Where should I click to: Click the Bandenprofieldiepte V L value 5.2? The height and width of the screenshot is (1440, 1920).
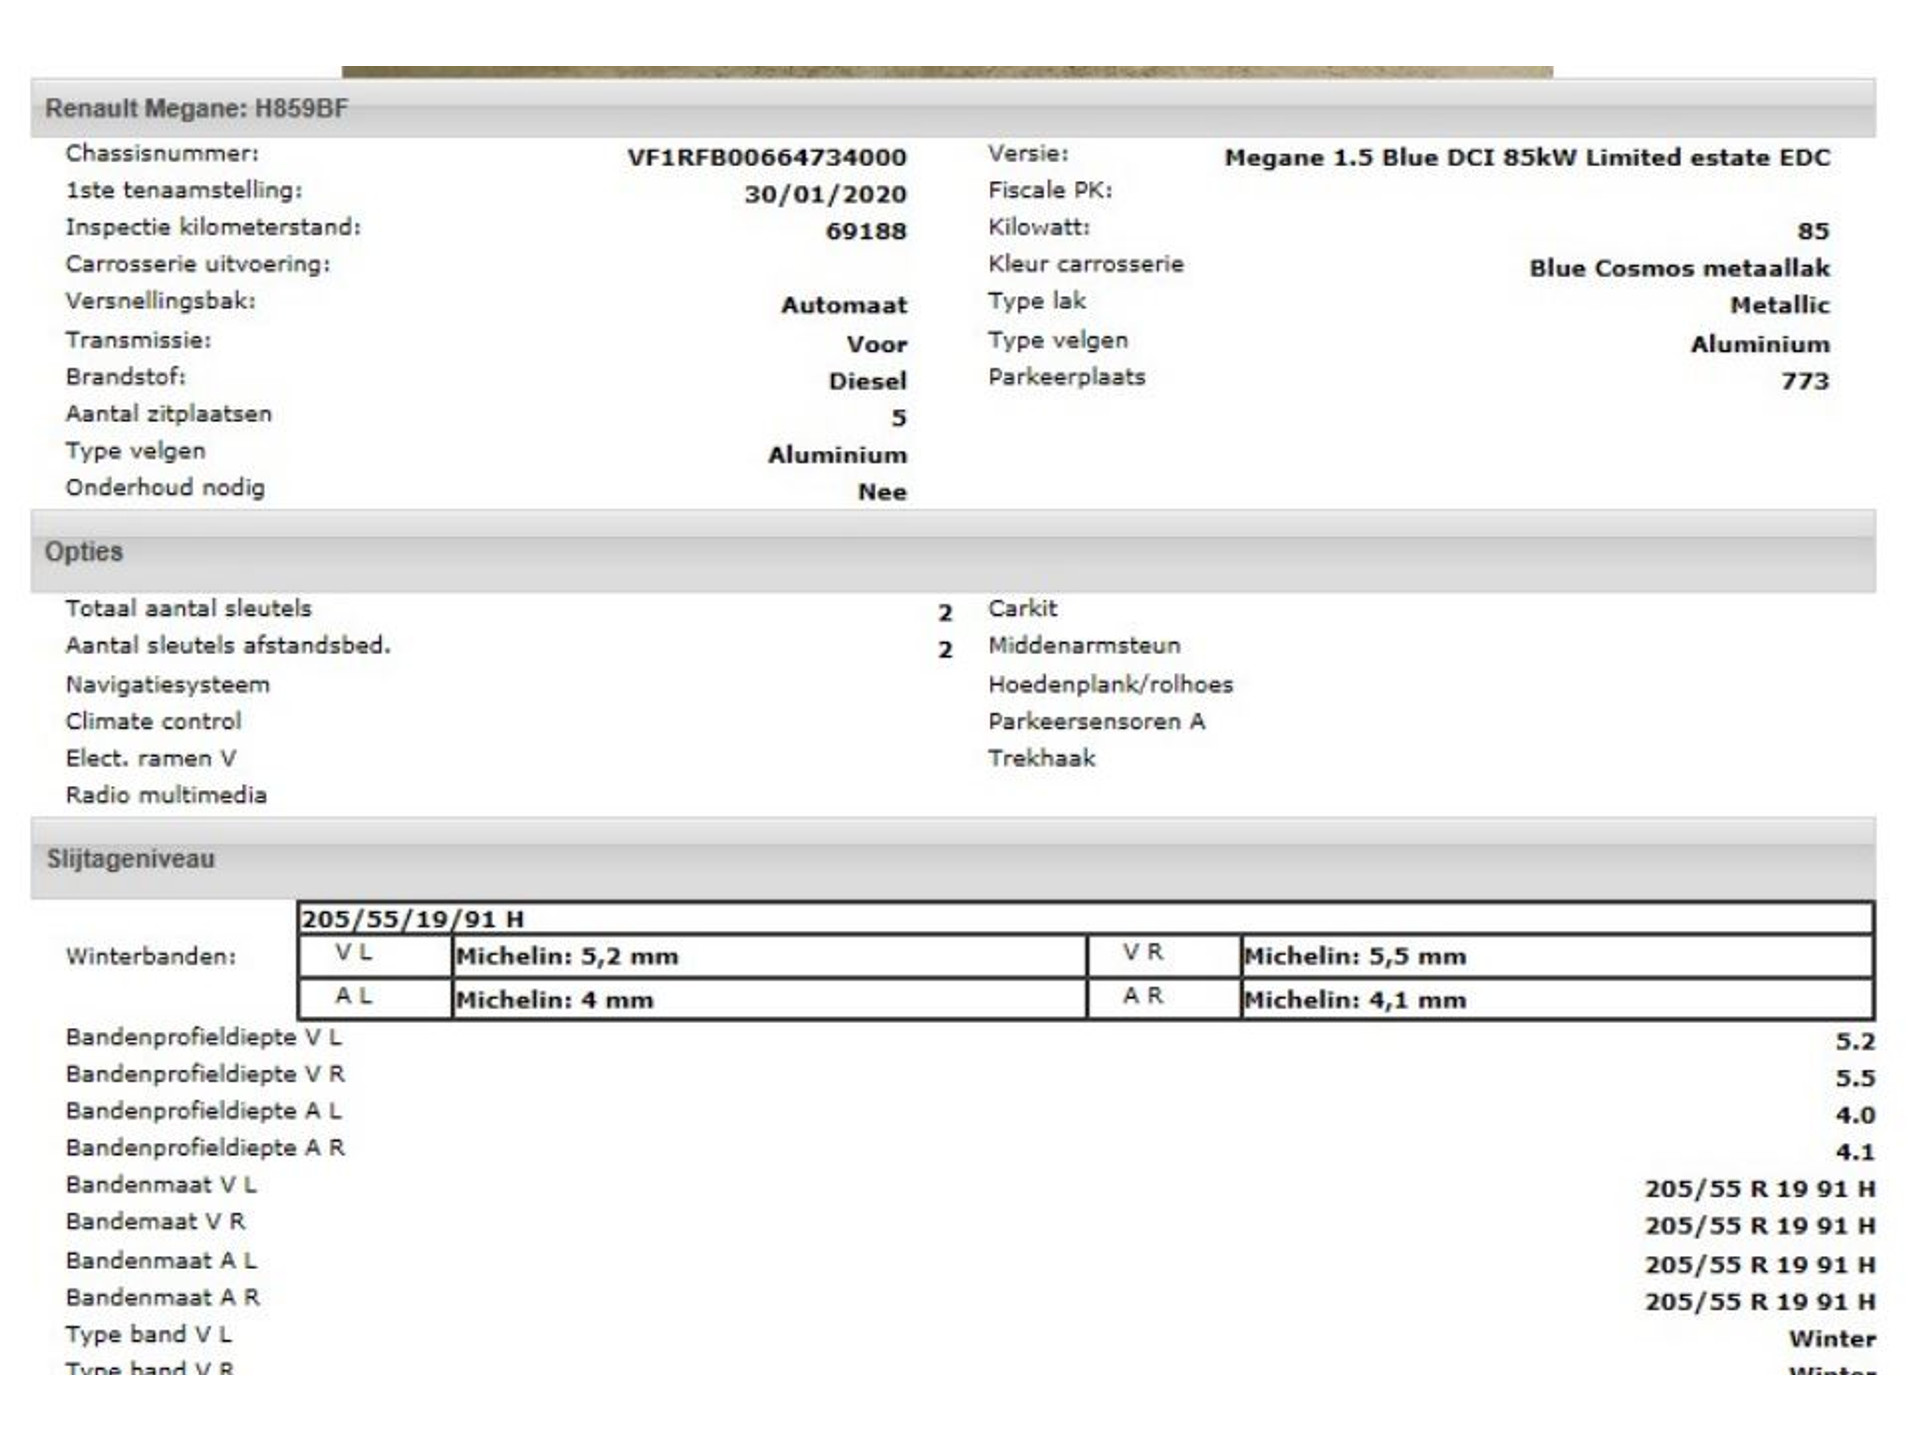[x=1855, y=1042]
